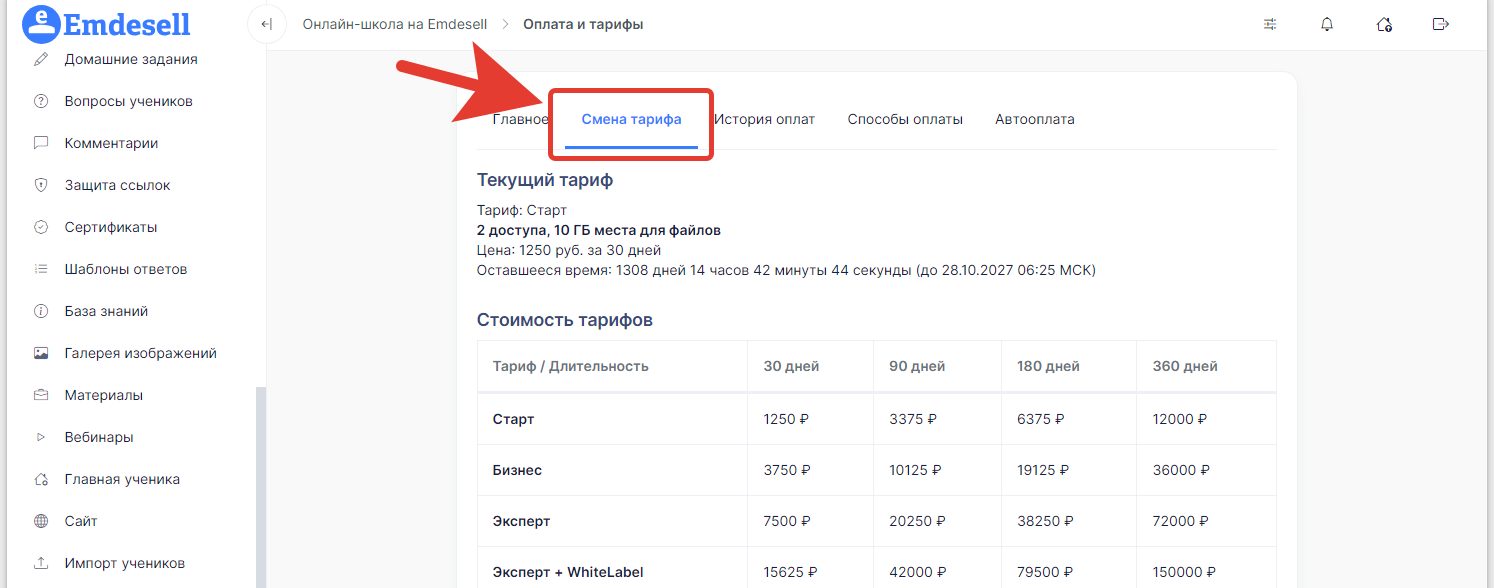Click the play icon beside Вебинары
This screenshot has width=1494, height=588.
(41, 438)
